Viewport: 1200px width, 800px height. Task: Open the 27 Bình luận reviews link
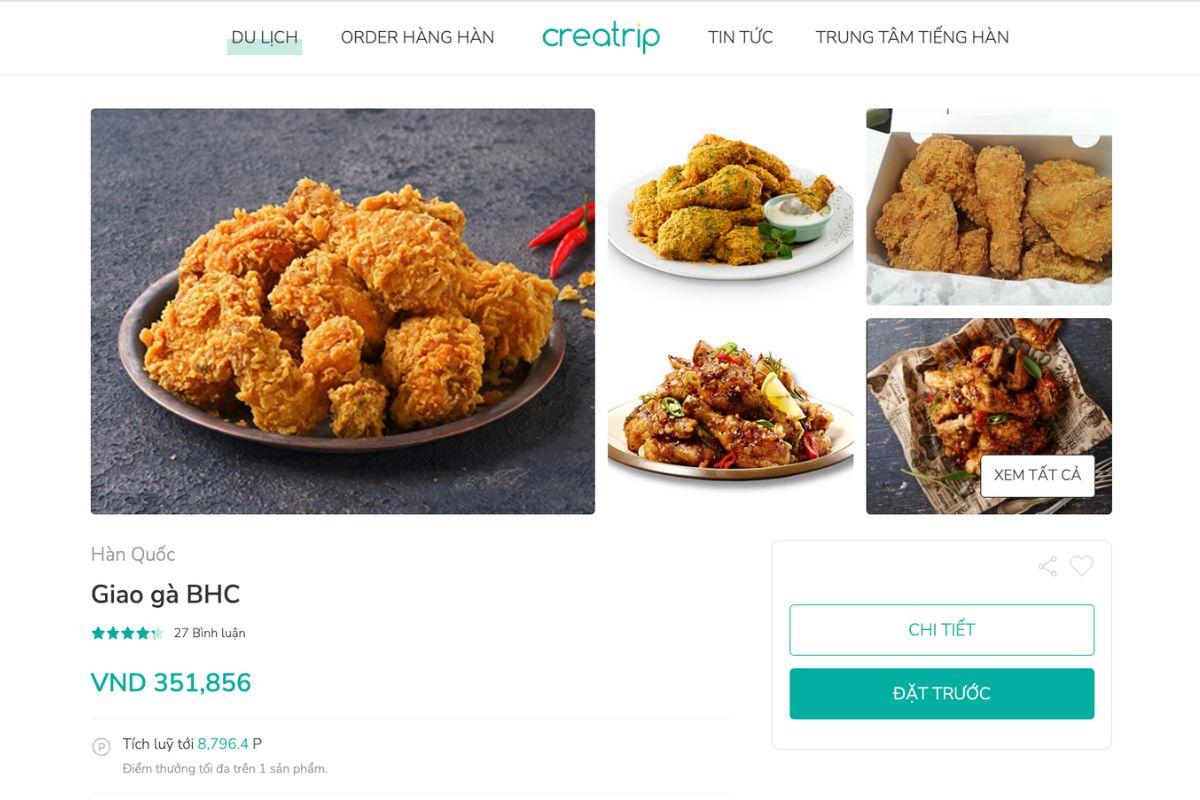point(209,633)
